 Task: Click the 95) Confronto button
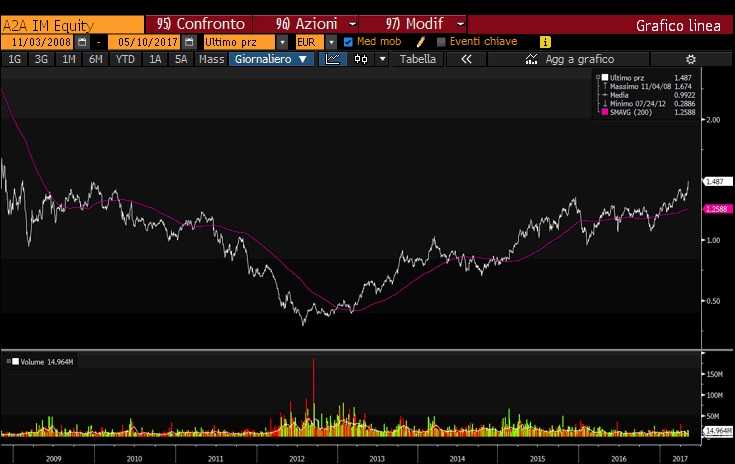pos(200,24)
